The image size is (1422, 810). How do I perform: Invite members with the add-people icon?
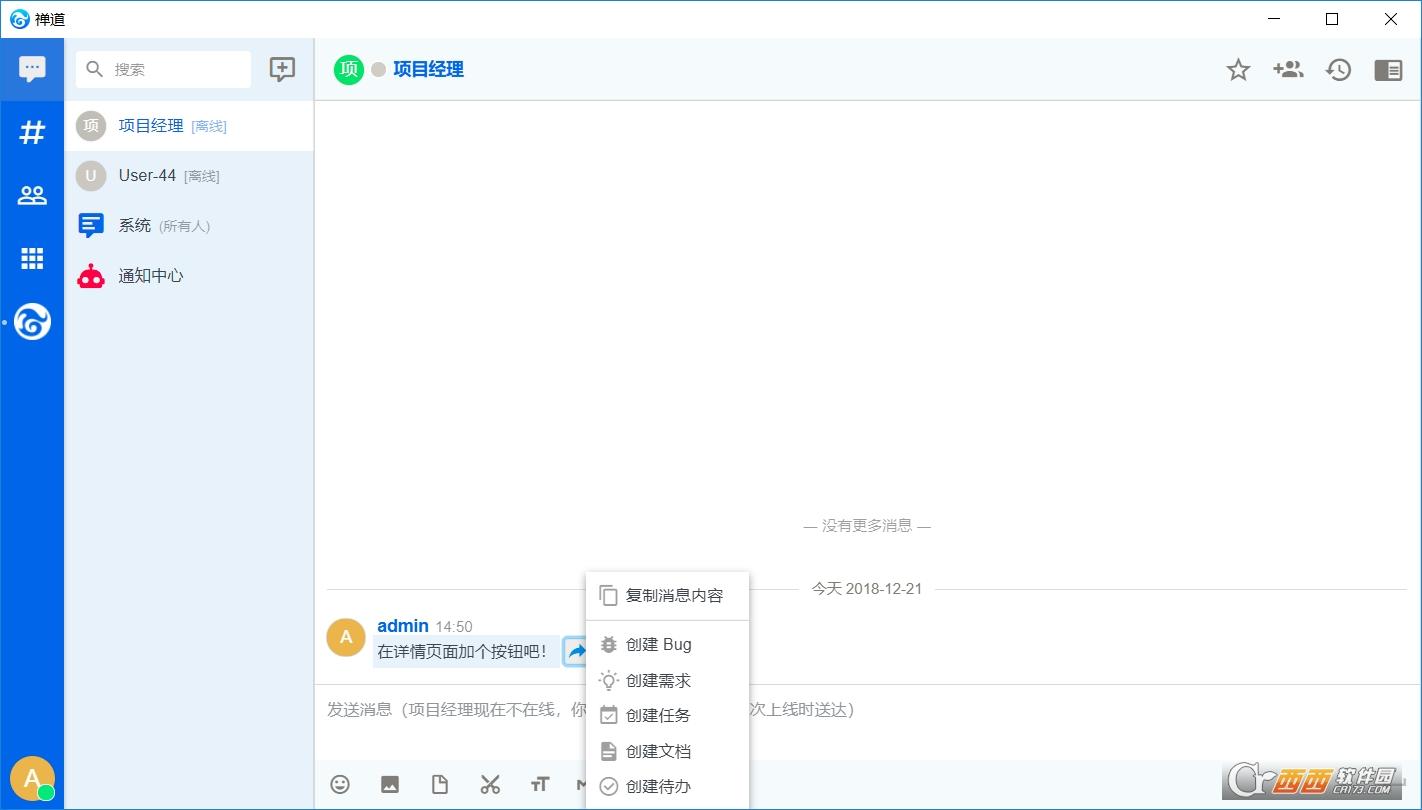tap(1288, 69)
